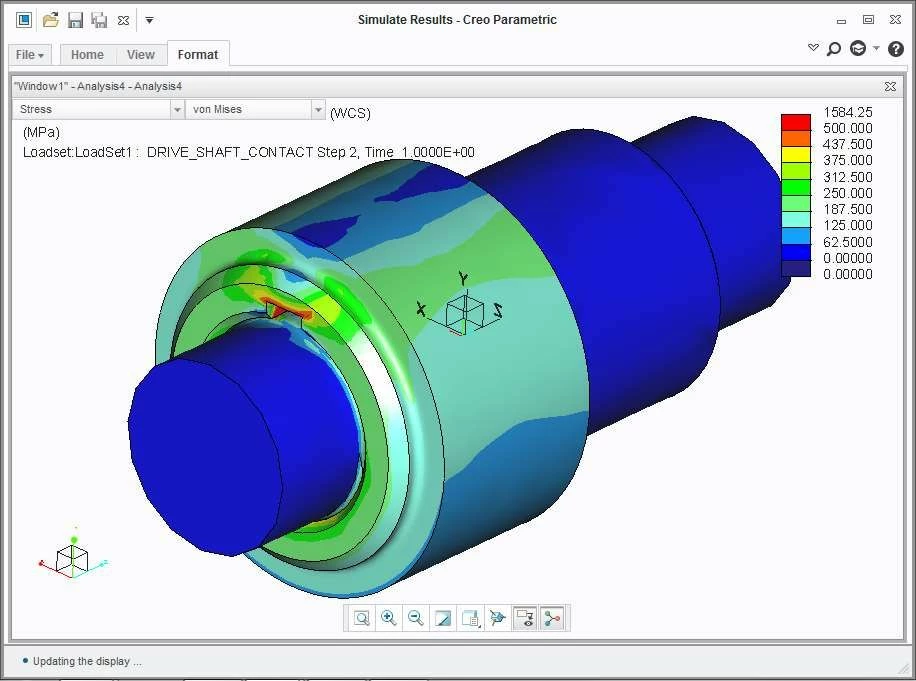This screenshot has width=916, height=681.
Task: Click the Save As double-floppy icon
Action: [x=99, y=20]
